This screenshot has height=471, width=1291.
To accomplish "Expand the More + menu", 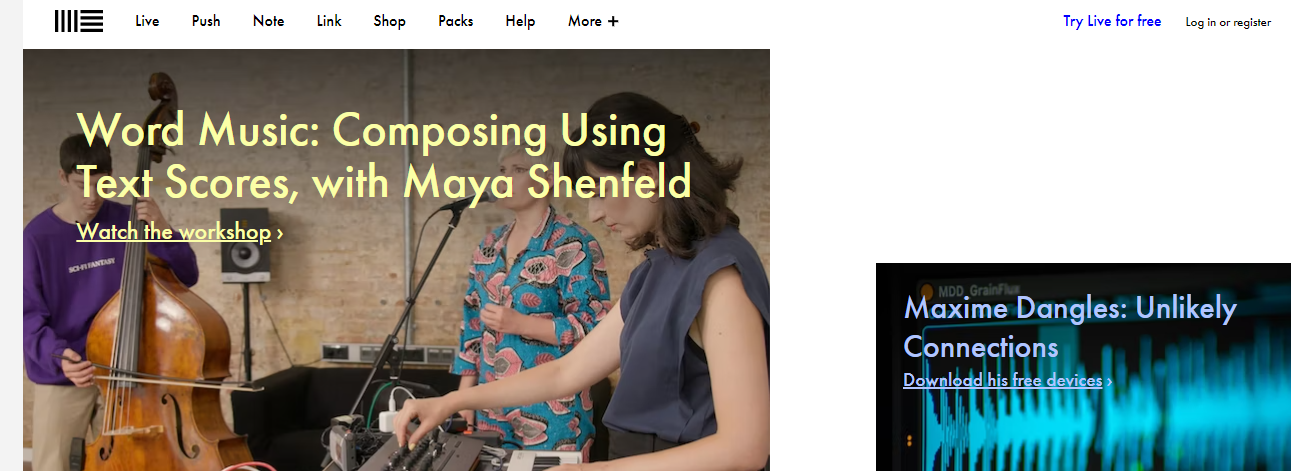I will (593, 21).
